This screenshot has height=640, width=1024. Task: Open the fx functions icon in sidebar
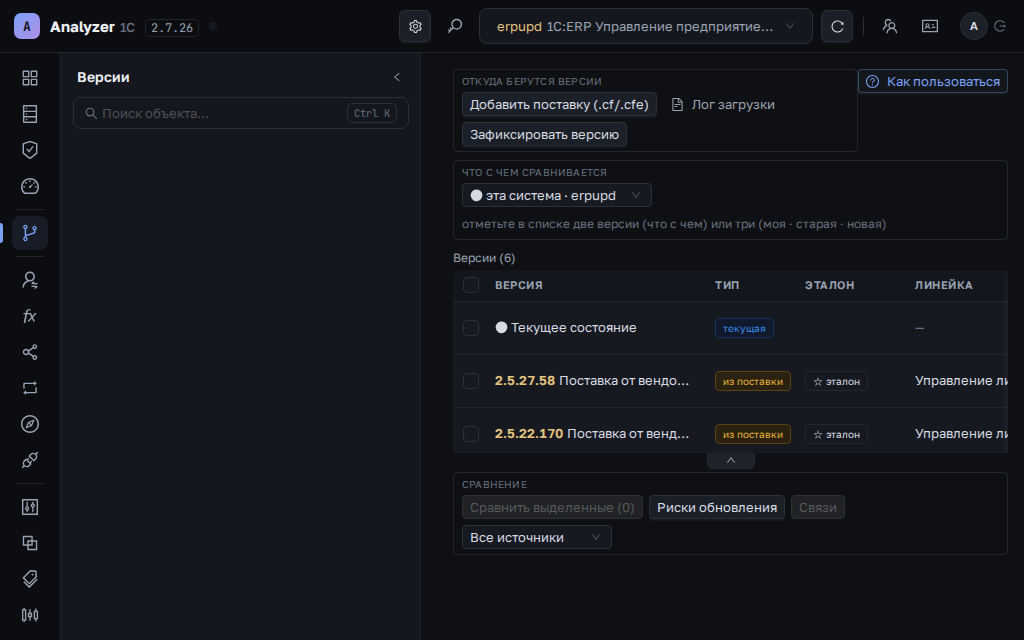(30, 316)
